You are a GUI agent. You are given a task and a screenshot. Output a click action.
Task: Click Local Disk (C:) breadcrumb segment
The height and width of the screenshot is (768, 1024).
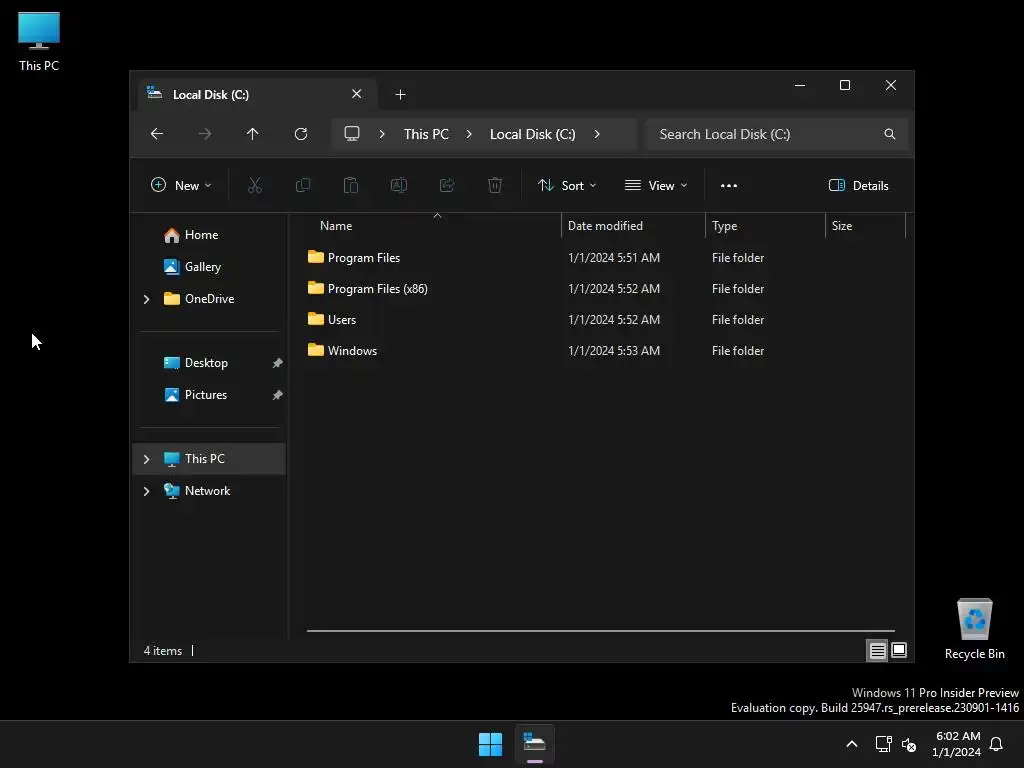click(x=532, y=134)
